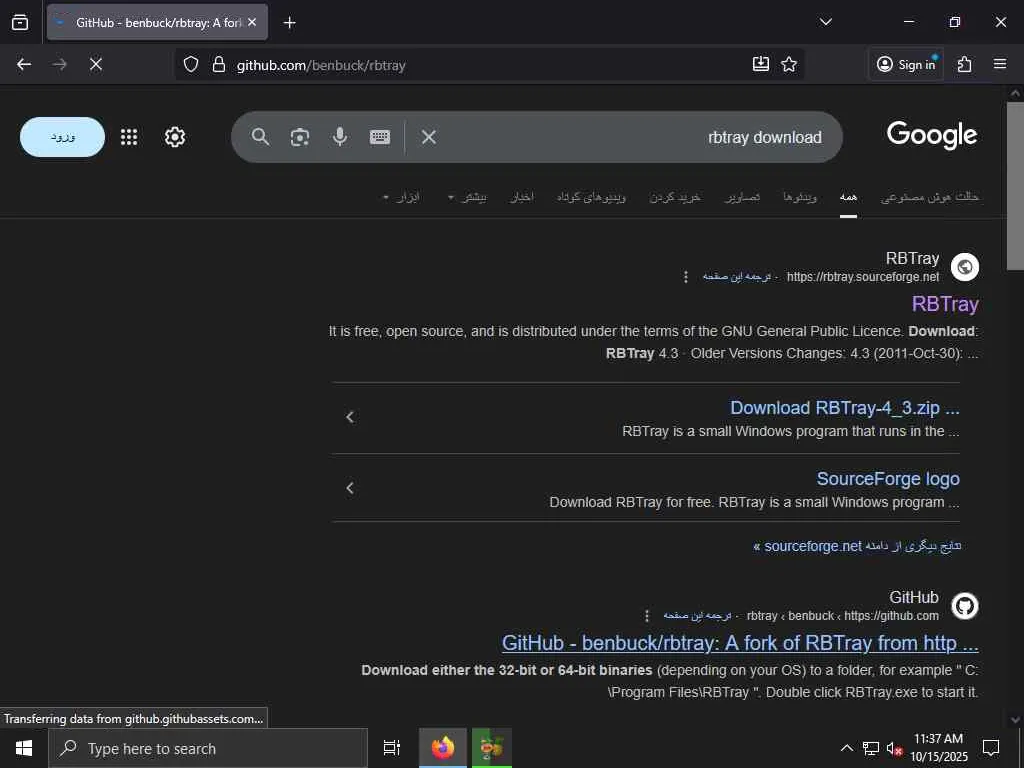Open Firefox View recent browsing icon
The image size is (1024, 768).
[20, 22]
